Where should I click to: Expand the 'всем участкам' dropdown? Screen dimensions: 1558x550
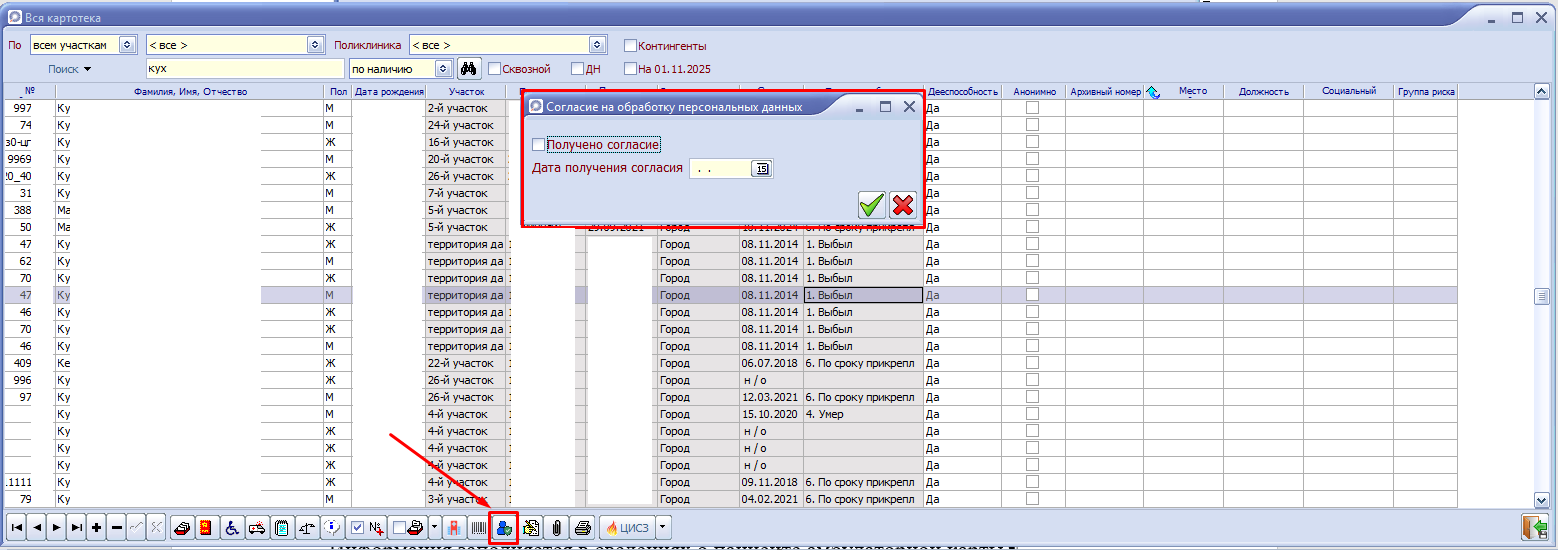[126, 45]
